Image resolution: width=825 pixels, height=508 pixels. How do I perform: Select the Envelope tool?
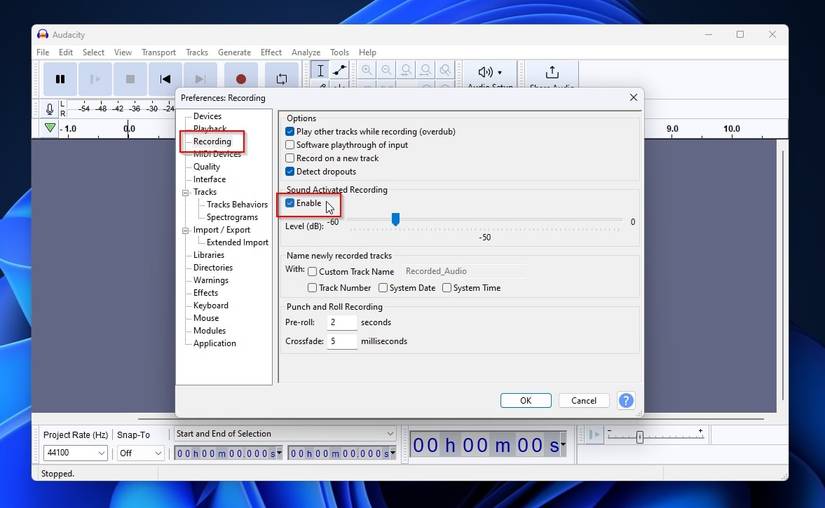[x=339, y=70]
